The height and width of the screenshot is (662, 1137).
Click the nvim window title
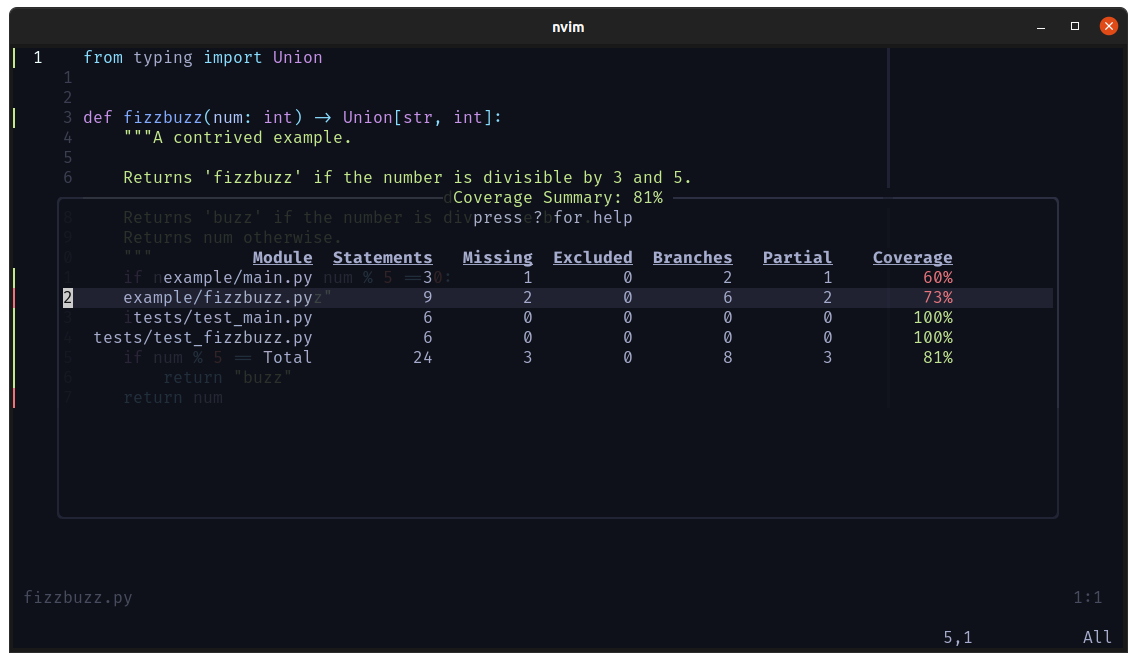coord(568,27)
